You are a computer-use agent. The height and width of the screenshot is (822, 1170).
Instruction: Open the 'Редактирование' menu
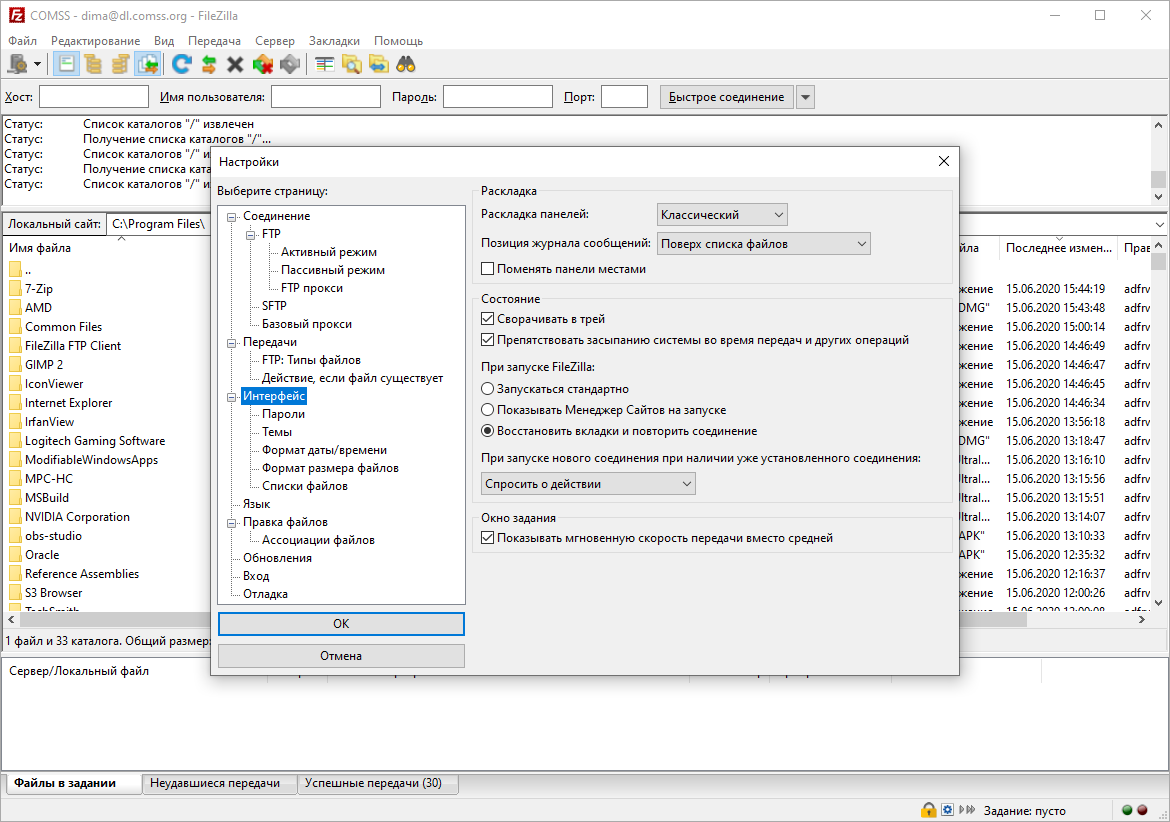click(x=95, y=41)
